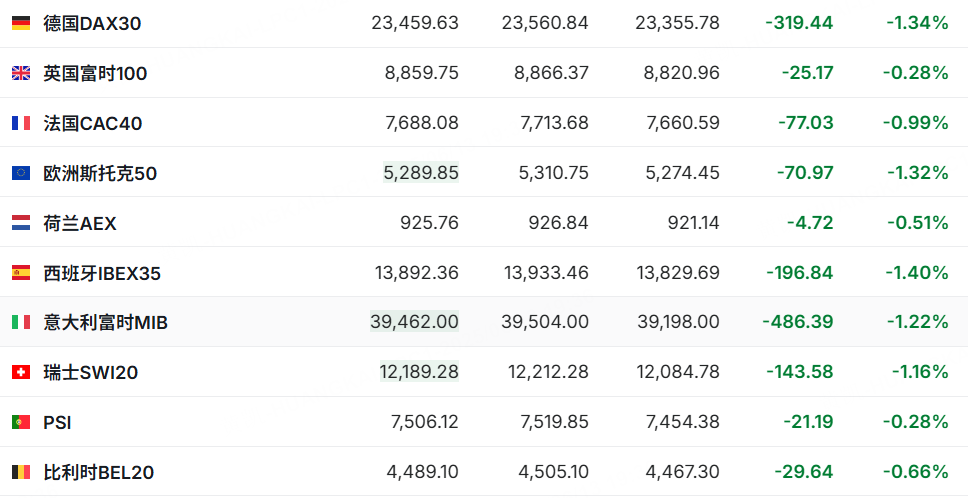
Task: Open the 英国富时100 index link
Action: pyautogui.click(x=95, y=73)
